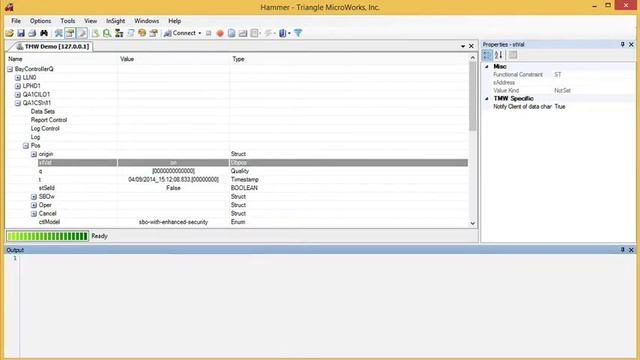Image resolution: width=640 pixels, height=360 pixels.
Task: Switch Properties to Alphabetical sort
Action: pos(498,55)
